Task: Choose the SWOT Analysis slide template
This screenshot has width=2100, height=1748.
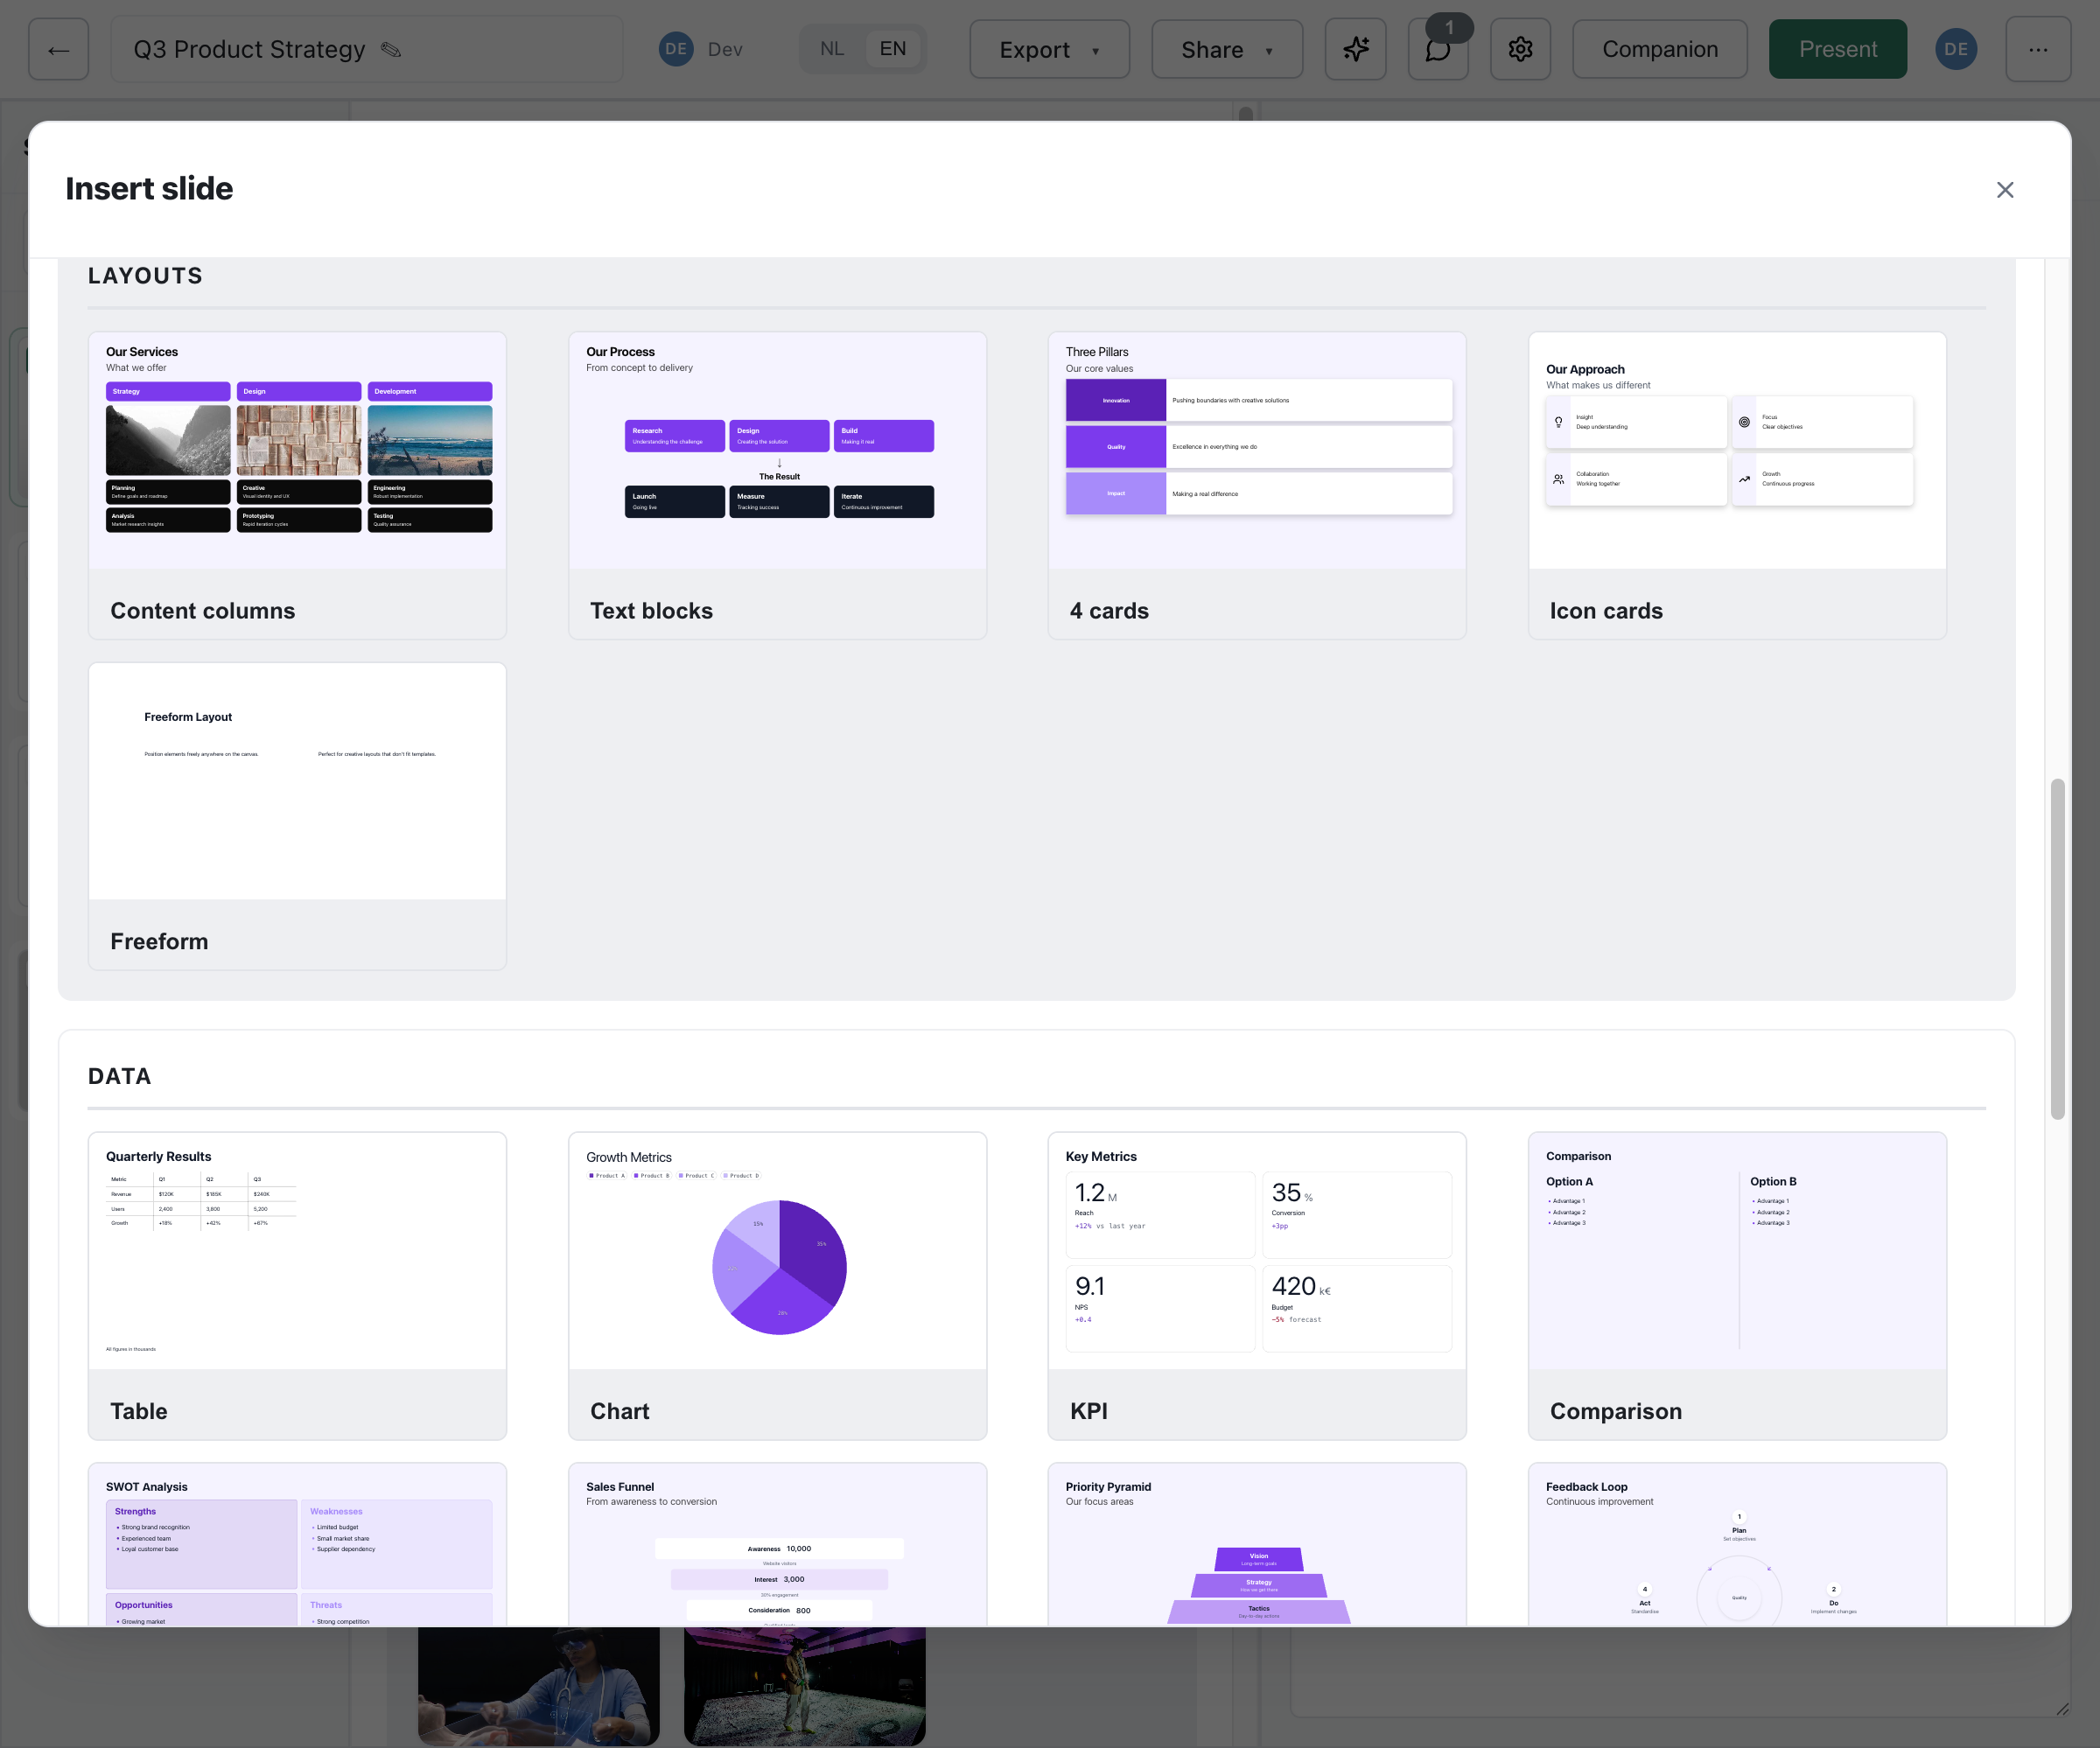Action: (x=297, y=1544)
